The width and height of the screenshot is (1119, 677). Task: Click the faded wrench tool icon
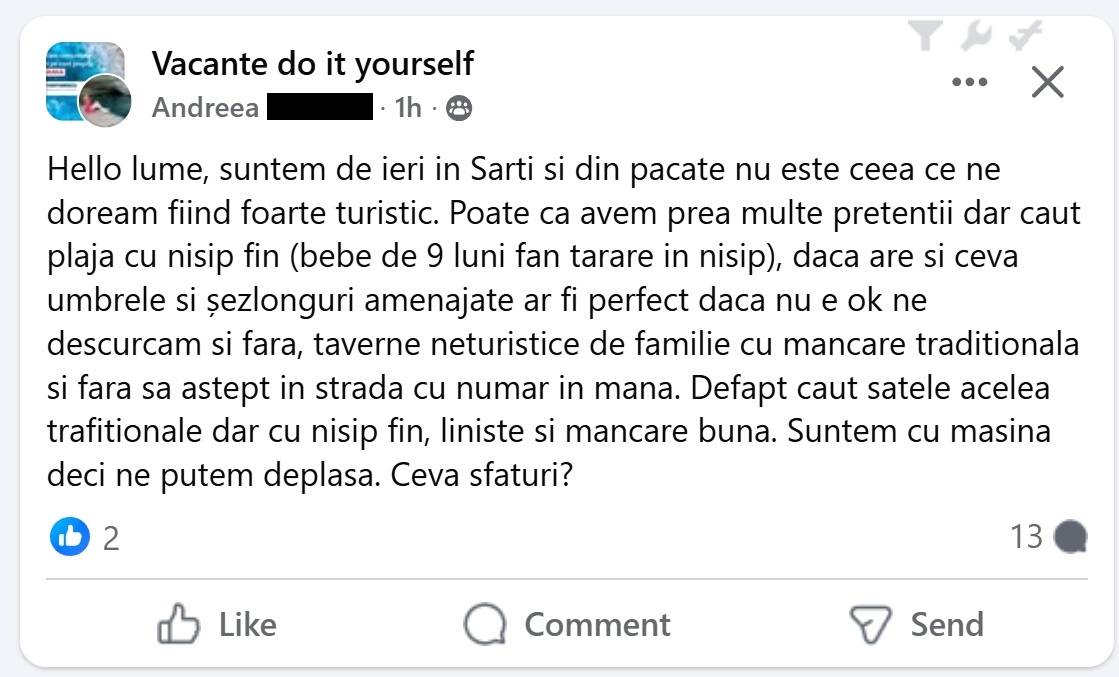pyautogui.click(x=976, y=37)
